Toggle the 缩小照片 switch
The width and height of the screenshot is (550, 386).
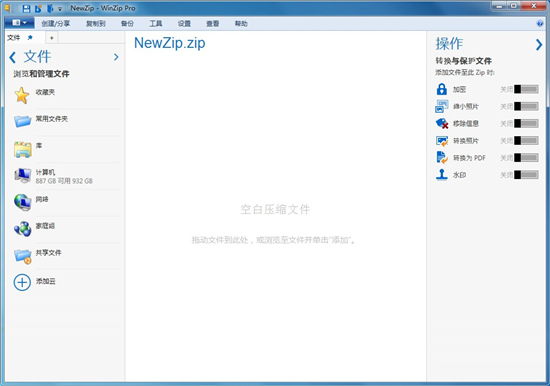point(526,106)
